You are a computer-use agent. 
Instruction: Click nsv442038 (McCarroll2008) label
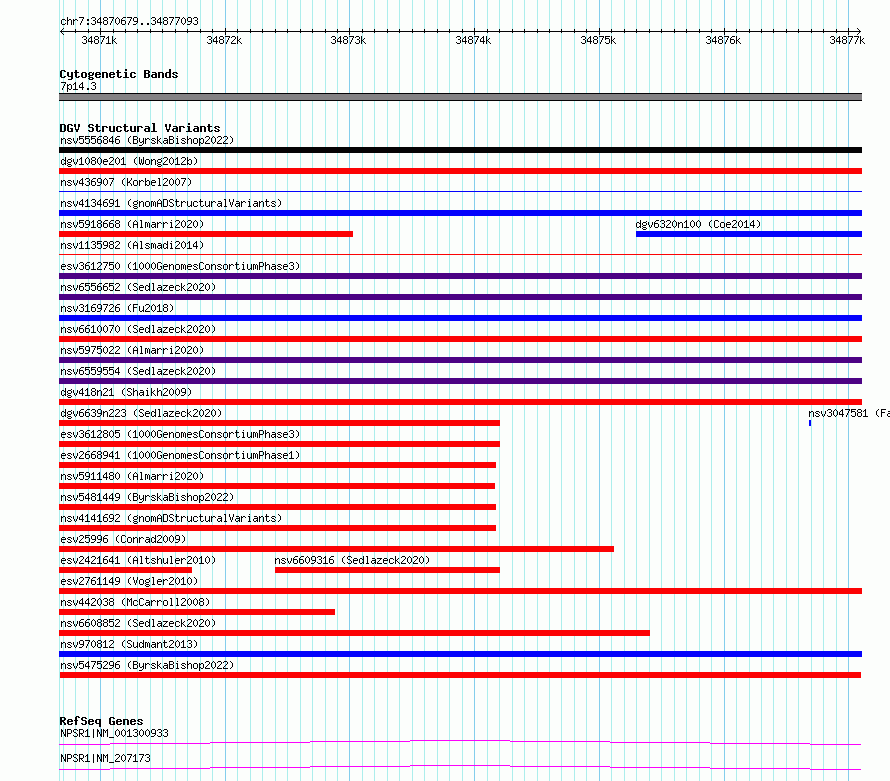[135, 602]
